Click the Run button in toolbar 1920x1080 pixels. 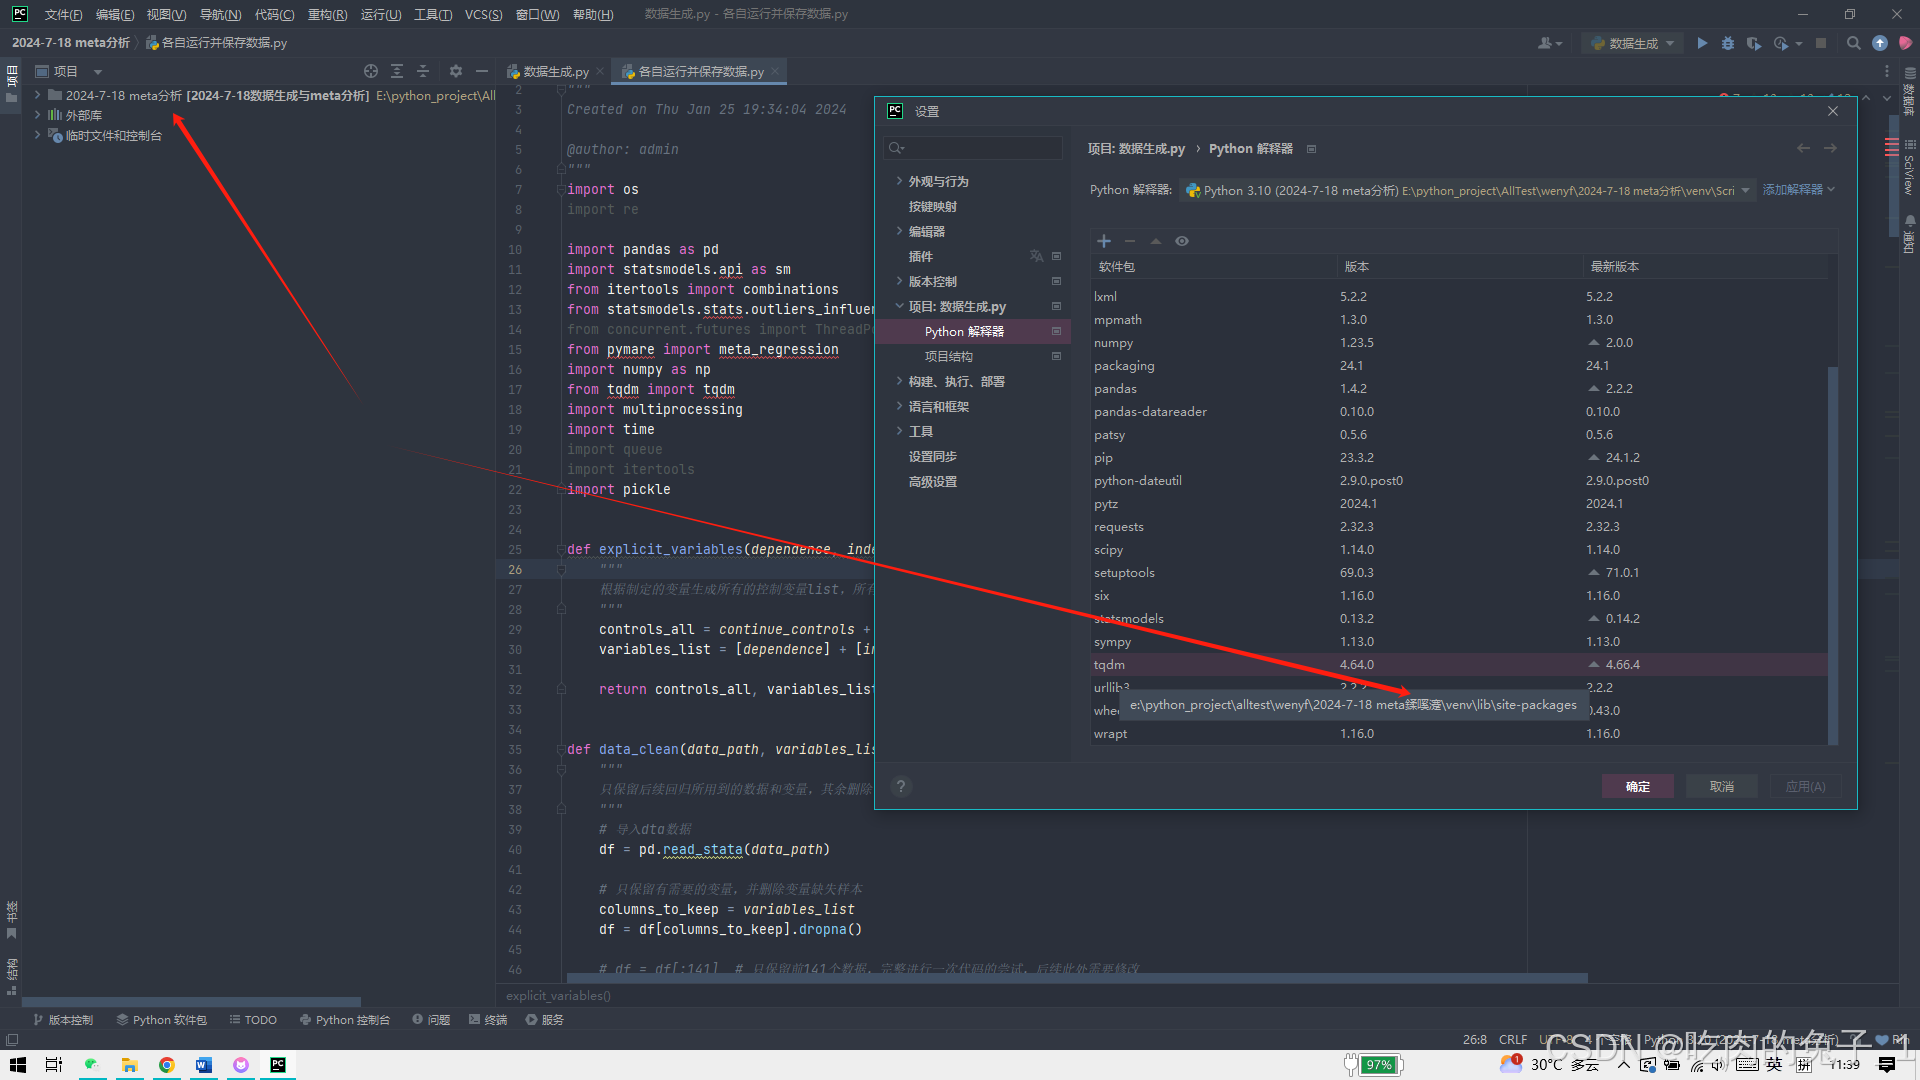[x=1702, y=43]
